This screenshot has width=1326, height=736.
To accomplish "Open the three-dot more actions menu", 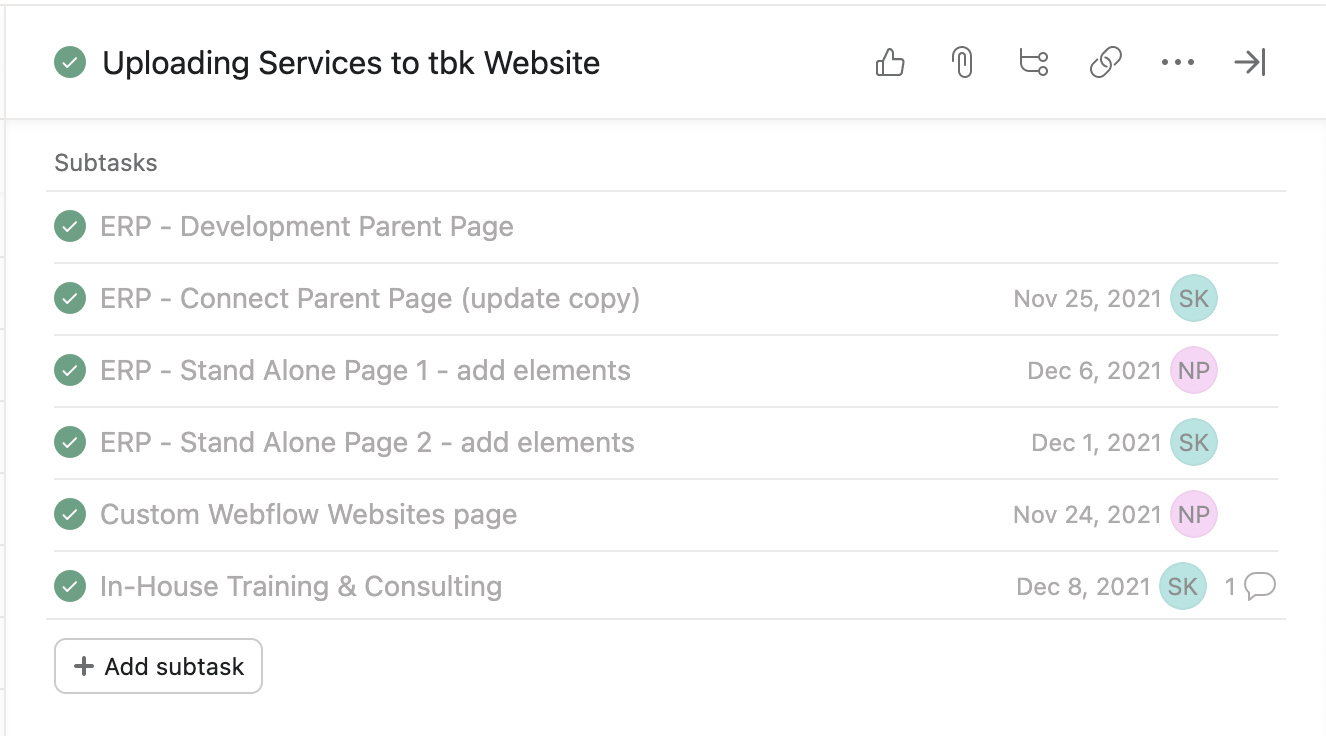I will tap(1178, 63).
